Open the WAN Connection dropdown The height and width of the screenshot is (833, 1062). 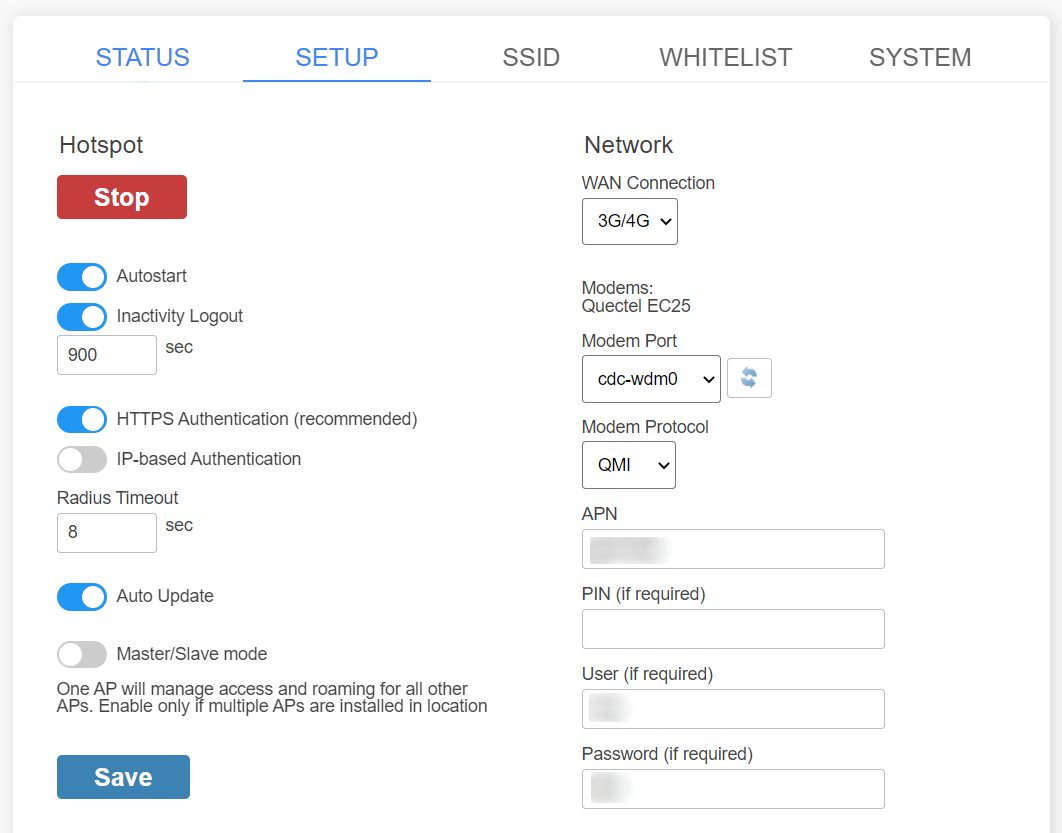pos(629,222)
